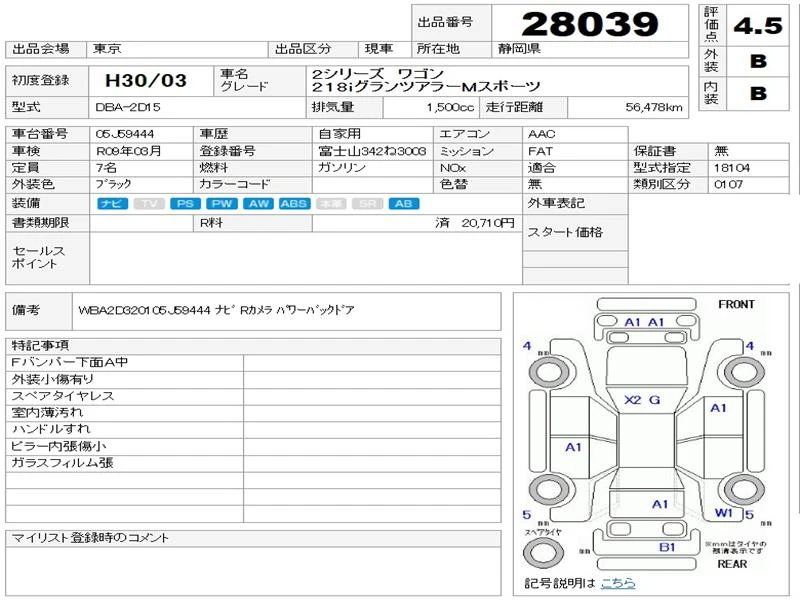The image size is (800, 600).
Task: Toggle the greyed-out TV badge
Action: click(148, 204)
